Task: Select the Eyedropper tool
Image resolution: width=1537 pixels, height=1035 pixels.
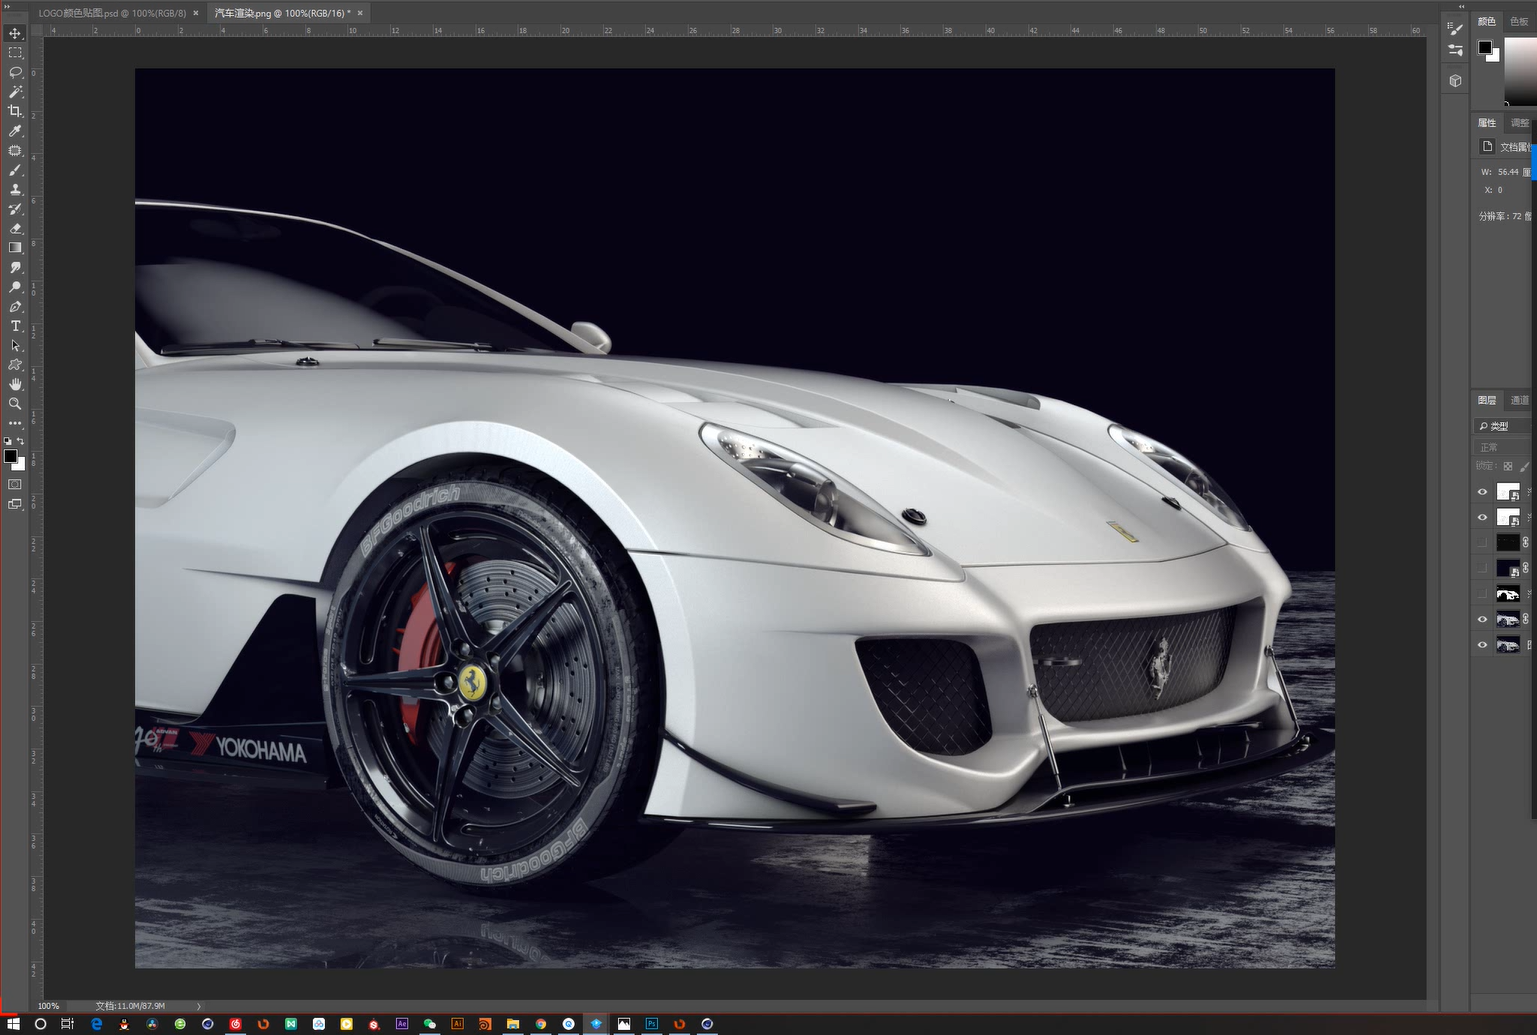Action: click(x=15, y=131)
